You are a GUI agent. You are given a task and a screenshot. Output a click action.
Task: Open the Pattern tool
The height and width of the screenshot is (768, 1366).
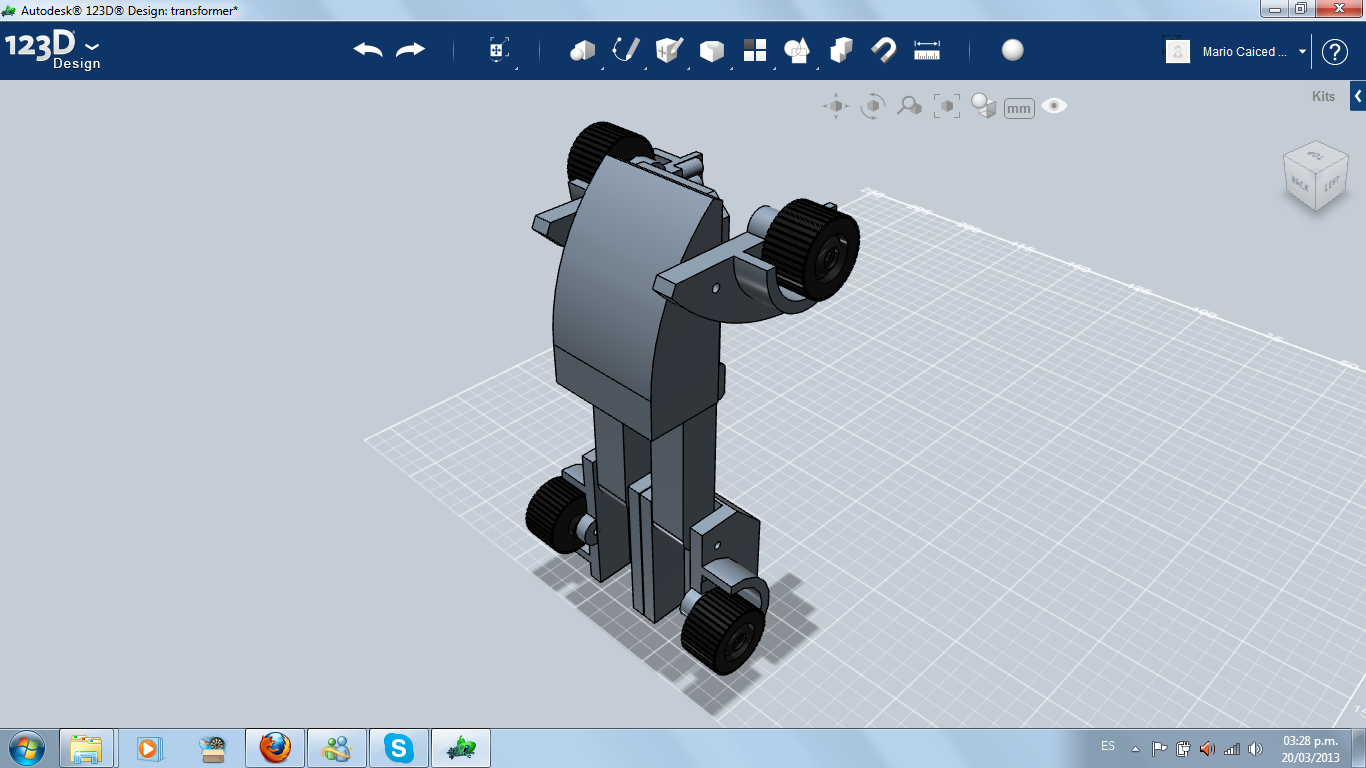pyautogui.click(x=755, y=50)
